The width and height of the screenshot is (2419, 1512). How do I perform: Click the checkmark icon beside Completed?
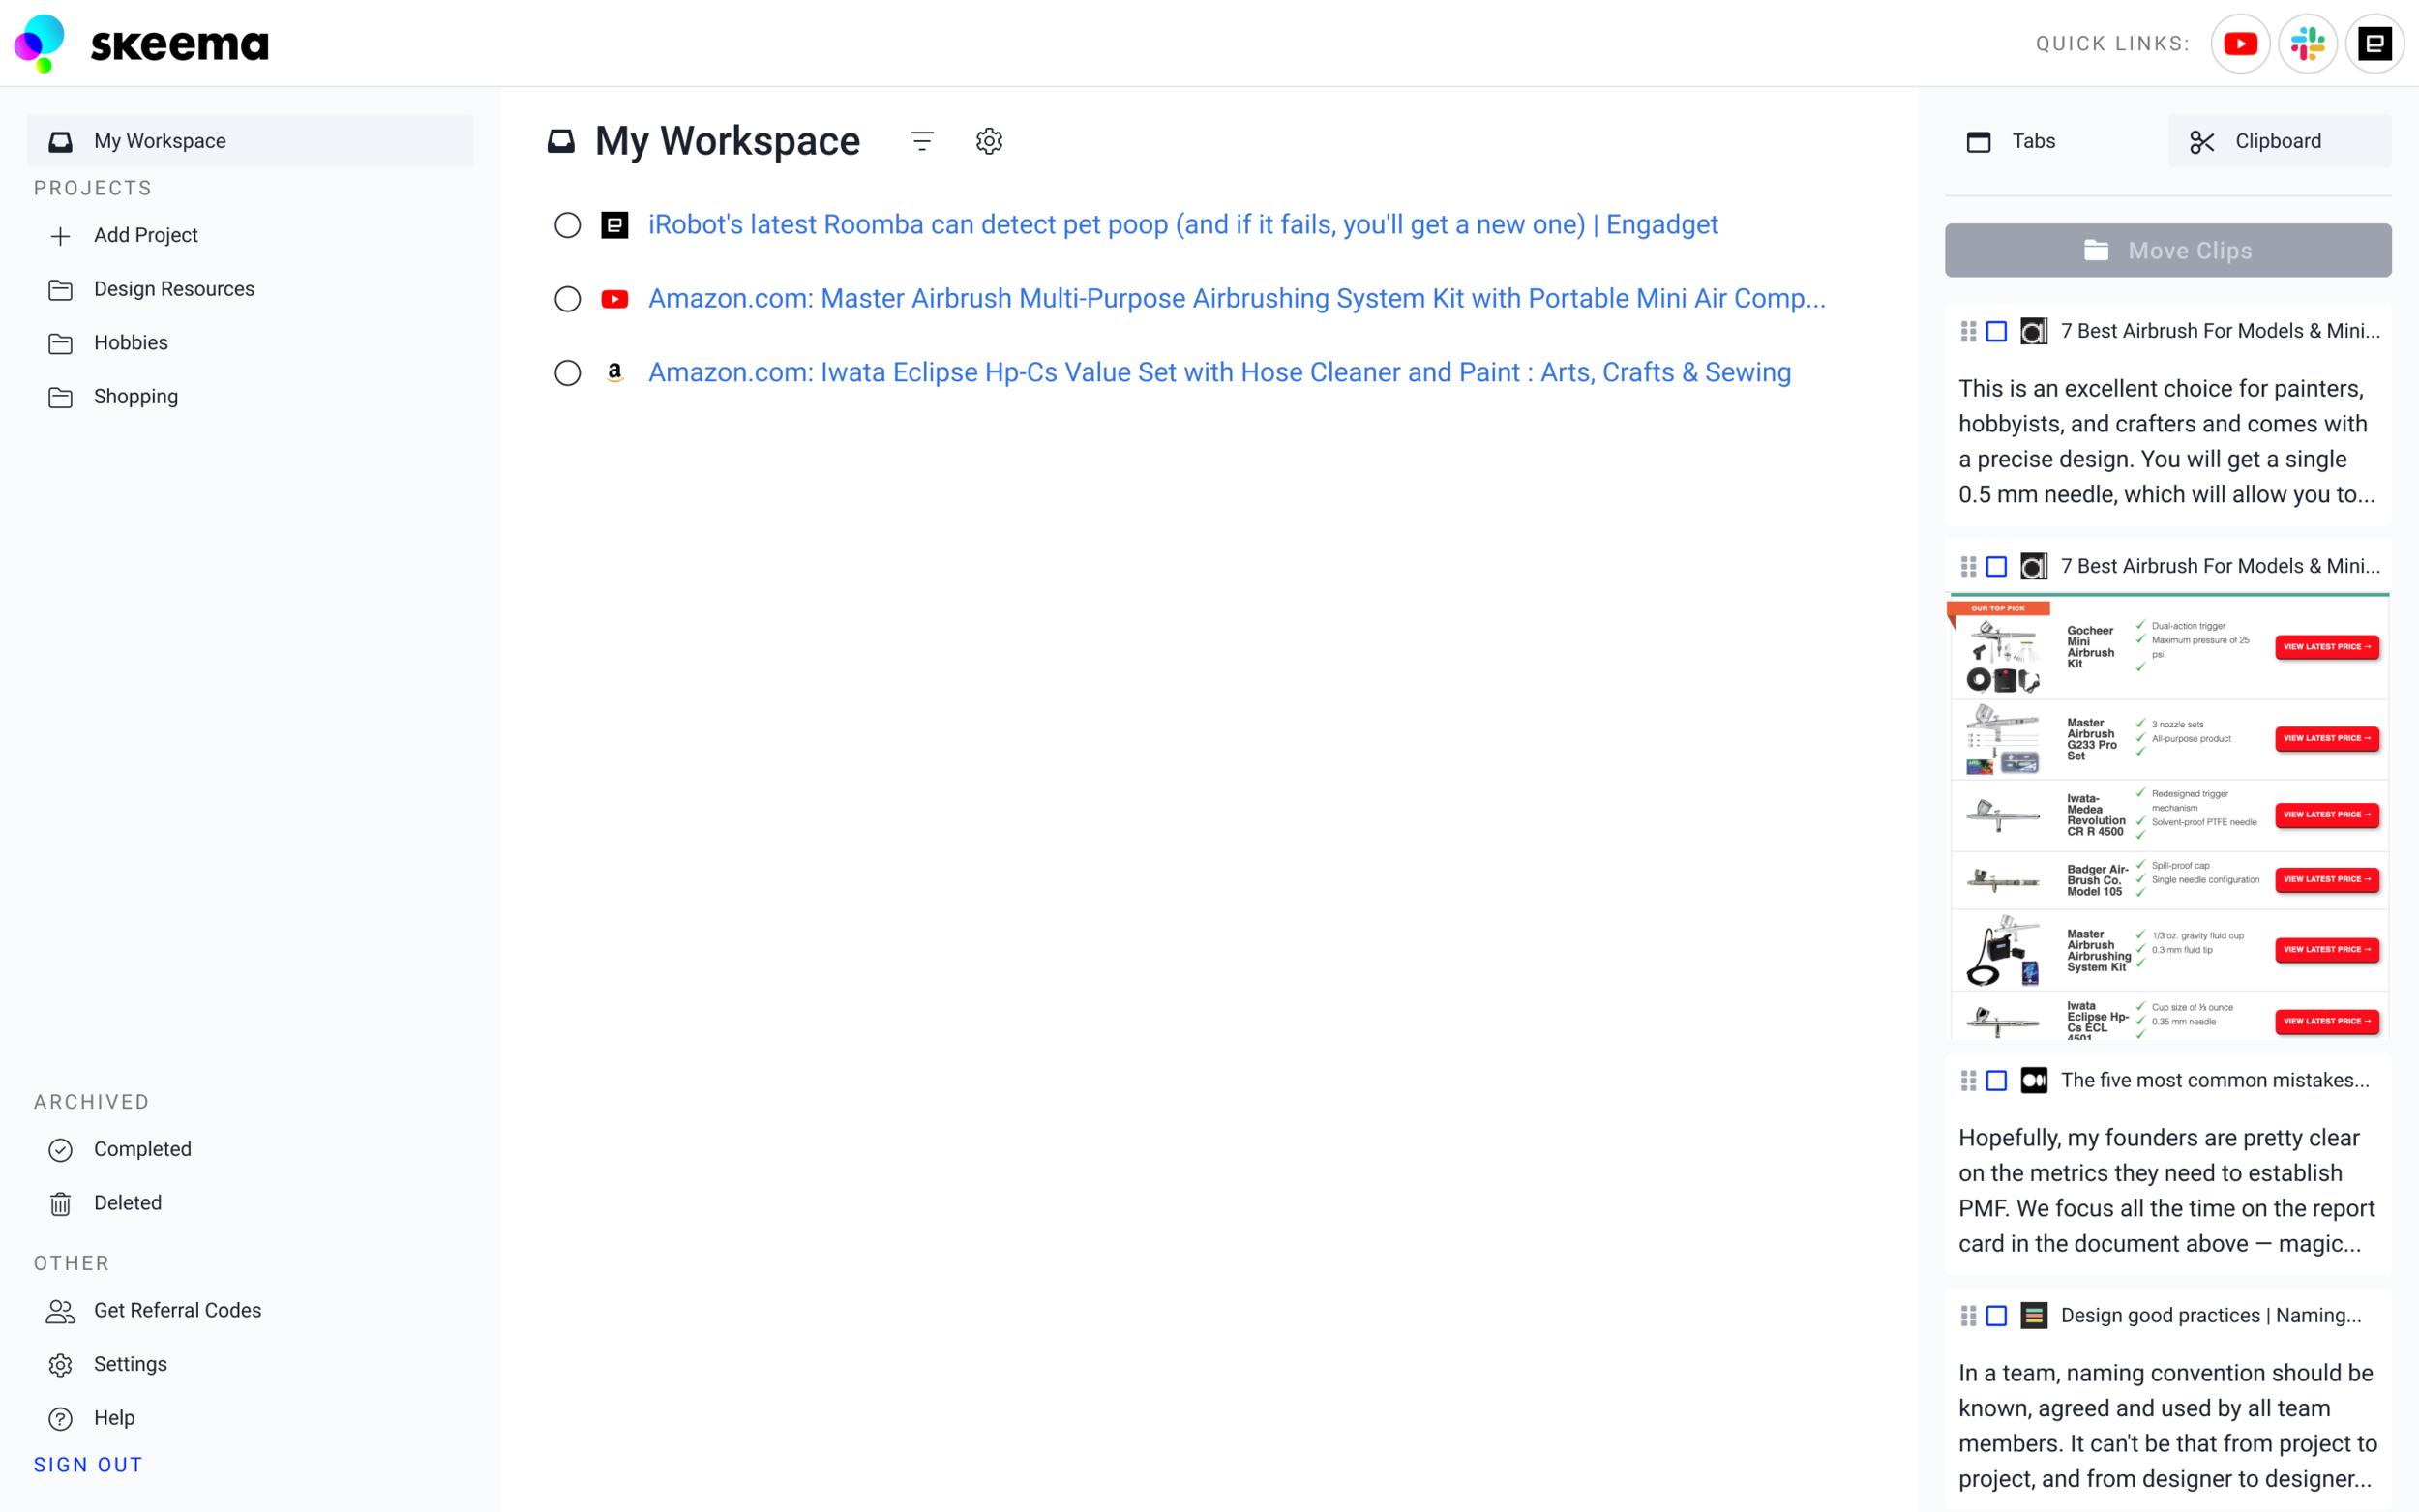(x=60, y=1149)
